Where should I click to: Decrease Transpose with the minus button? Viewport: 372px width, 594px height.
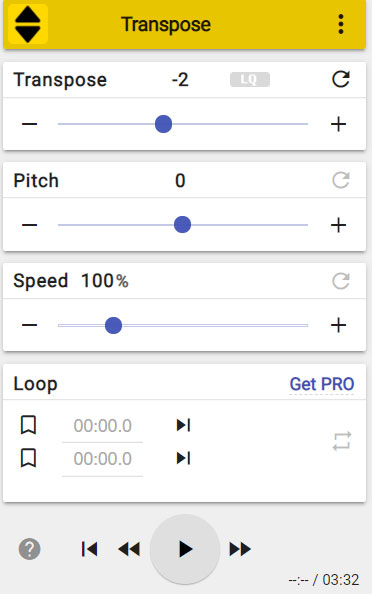pos(30,124)
